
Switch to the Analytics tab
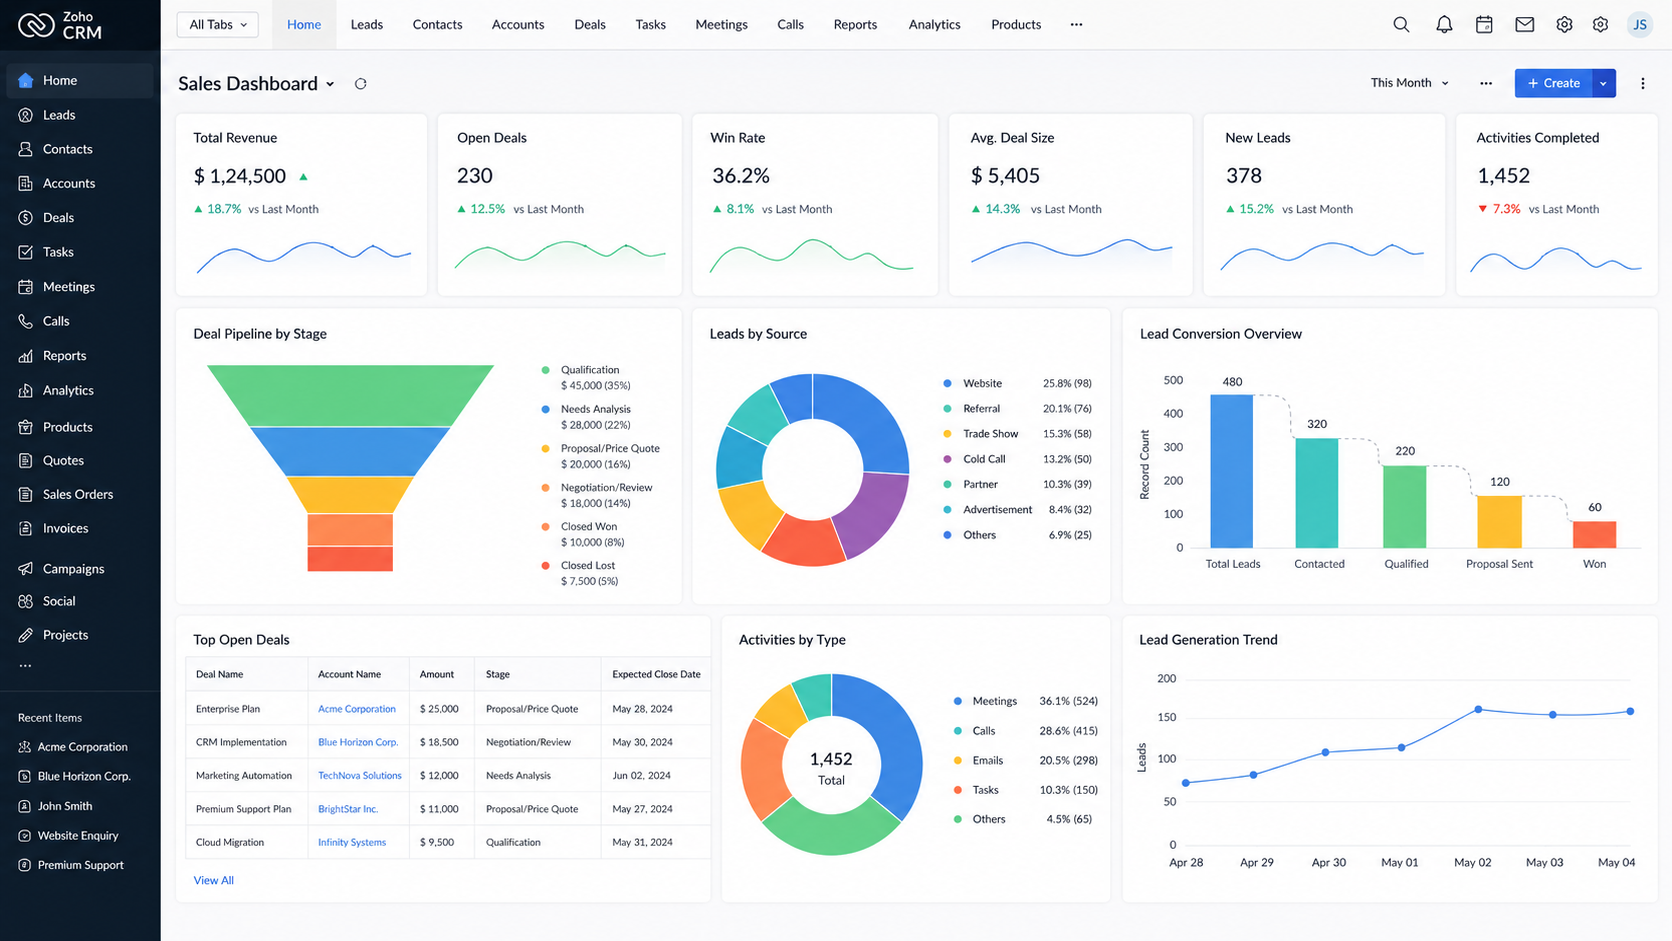point(934,25)
